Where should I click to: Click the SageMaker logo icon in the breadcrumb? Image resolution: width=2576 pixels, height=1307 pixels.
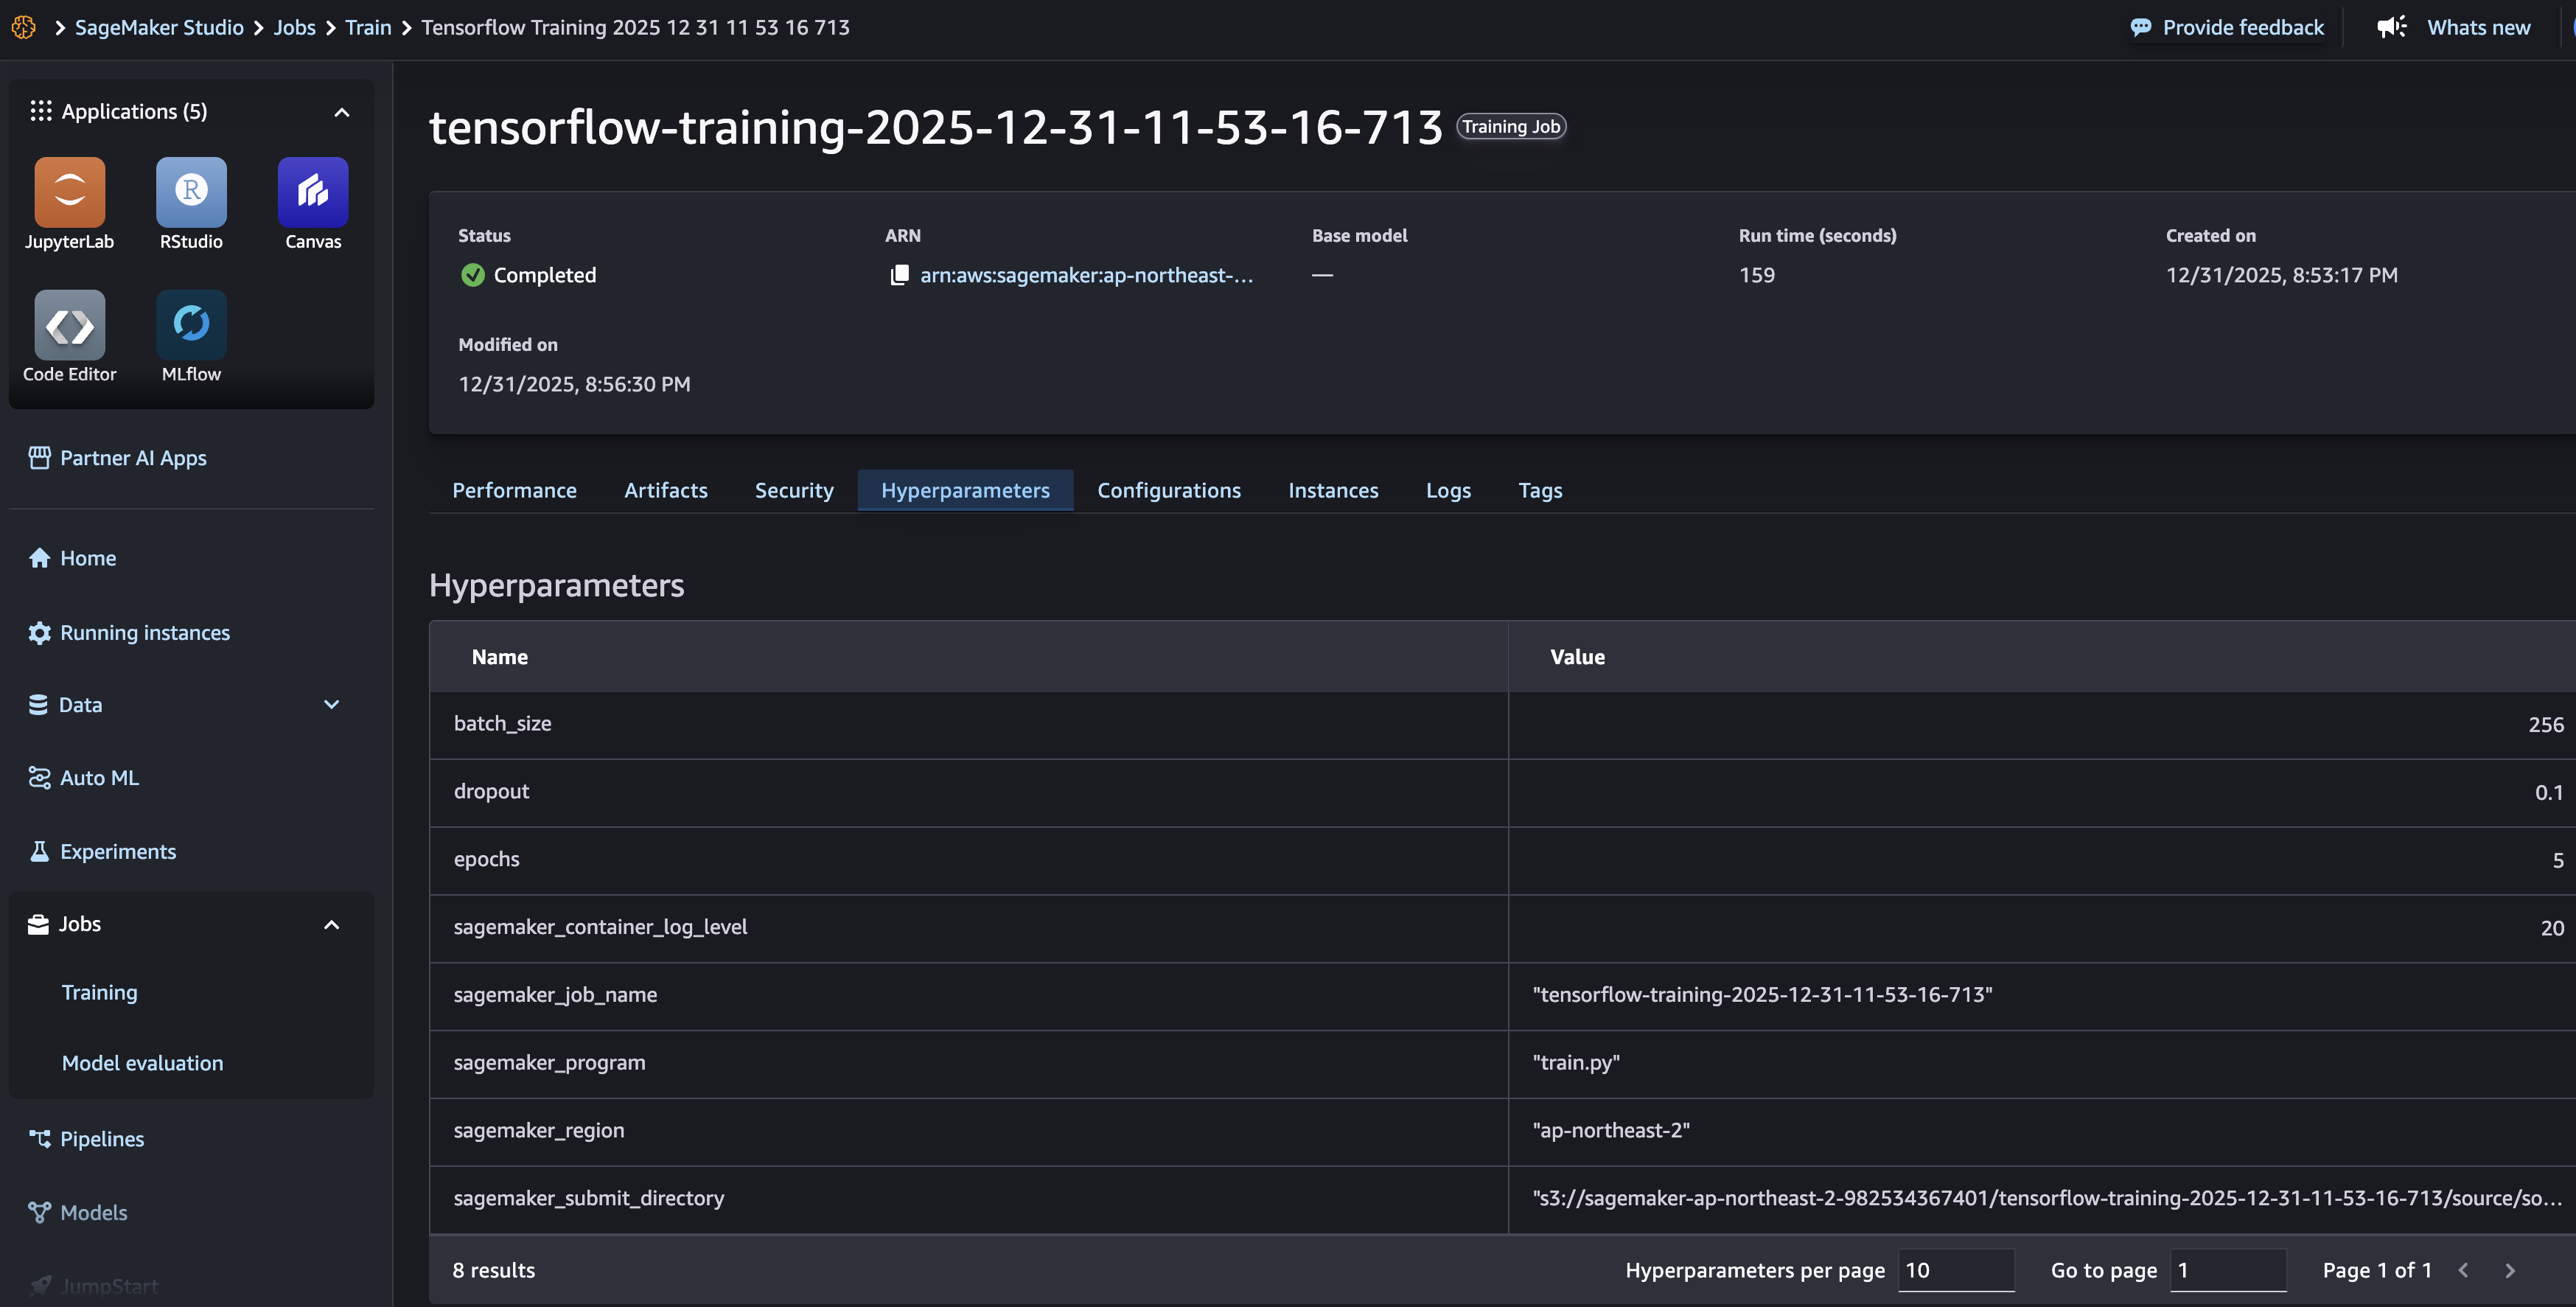pyautogui.click(x=24, y=27)
